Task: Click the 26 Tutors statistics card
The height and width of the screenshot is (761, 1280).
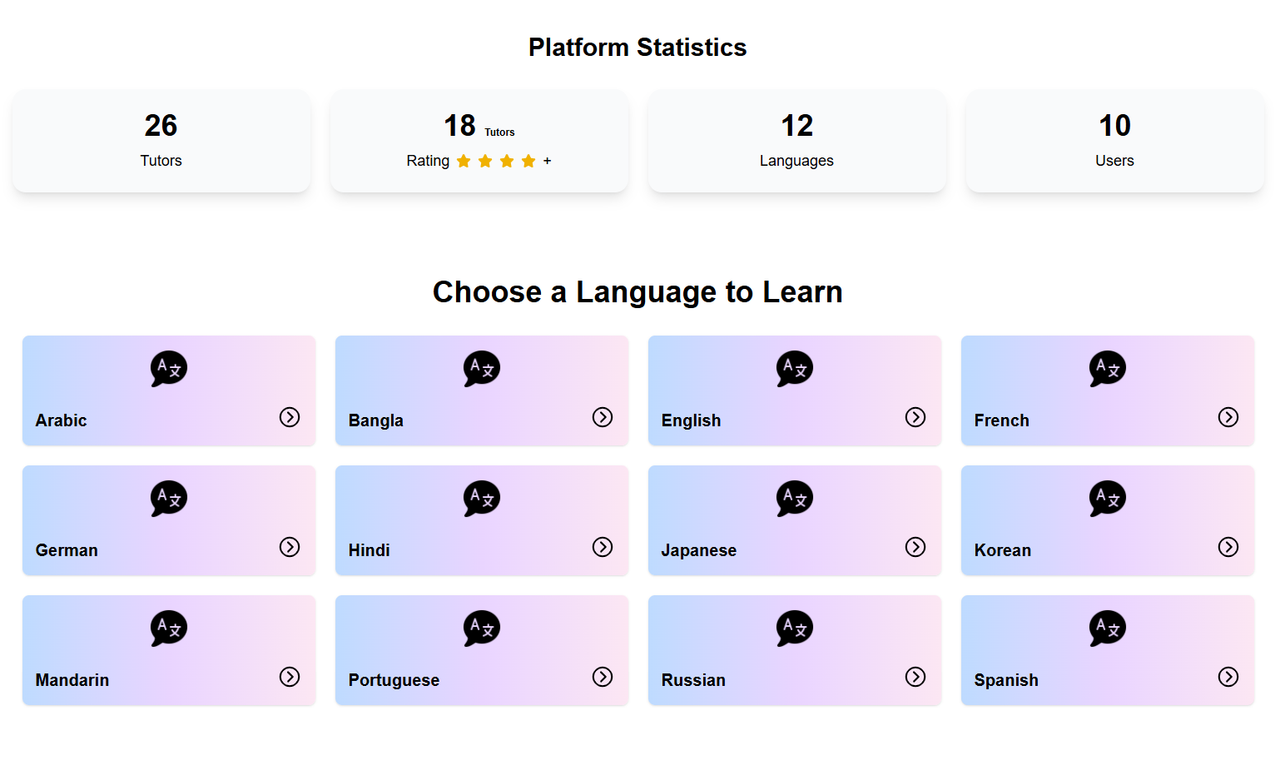Action: [x=161, y=141]
